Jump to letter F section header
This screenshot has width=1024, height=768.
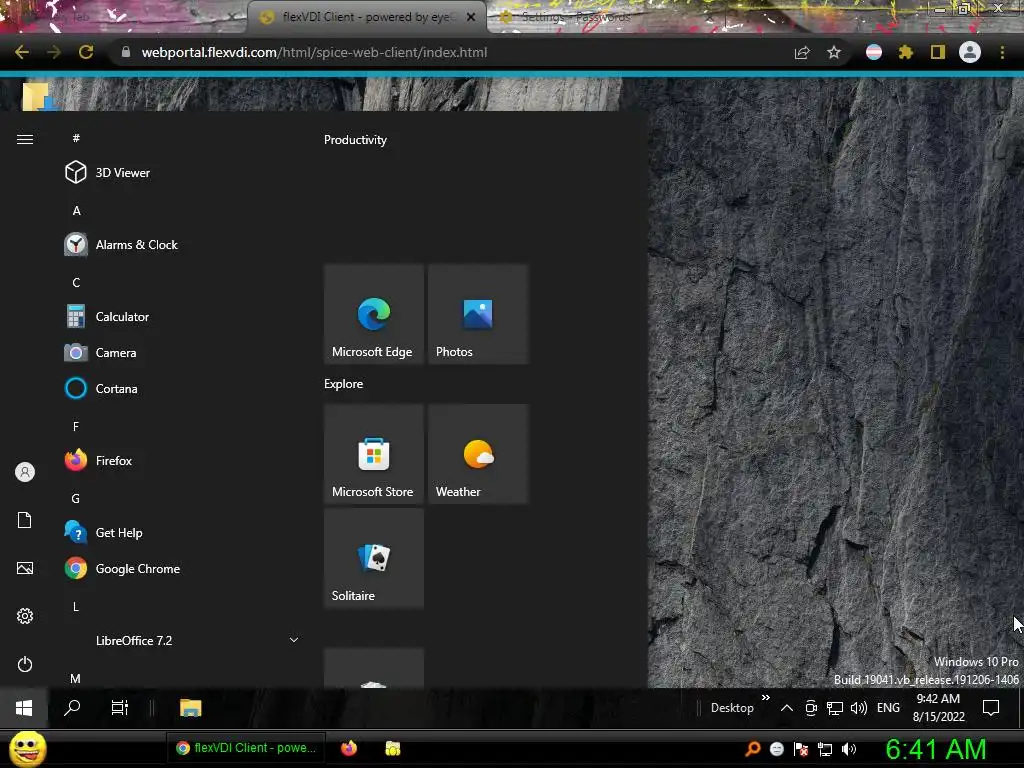[76, 426]
